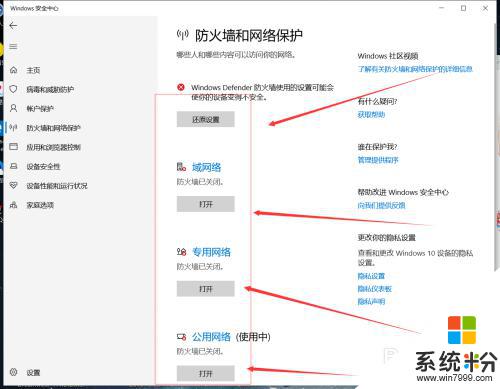Click the account protection person icon
Screen dimensions: 500x389
click(x=13, y=108)
